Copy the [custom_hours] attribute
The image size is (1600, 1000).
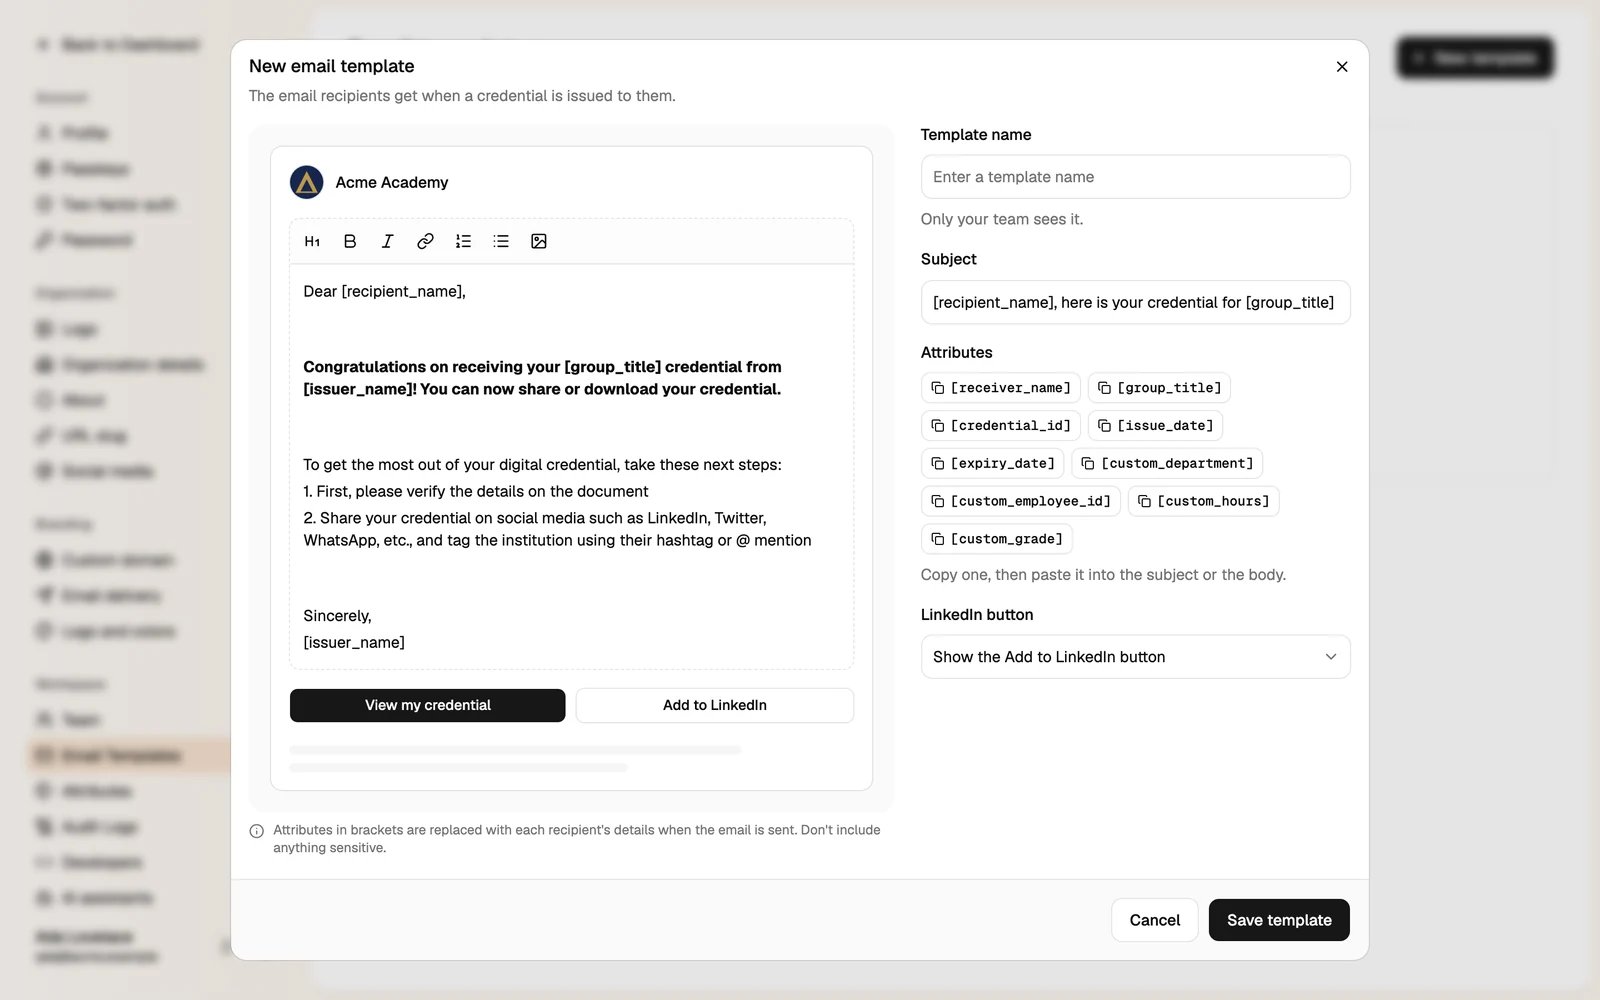pos(1203,501)
